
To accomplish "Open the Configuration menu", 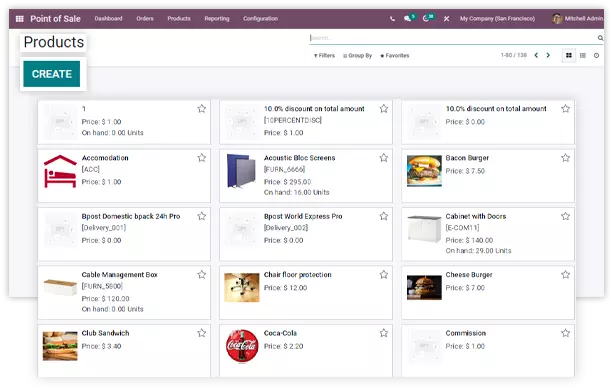I will [x=260, y=18].
